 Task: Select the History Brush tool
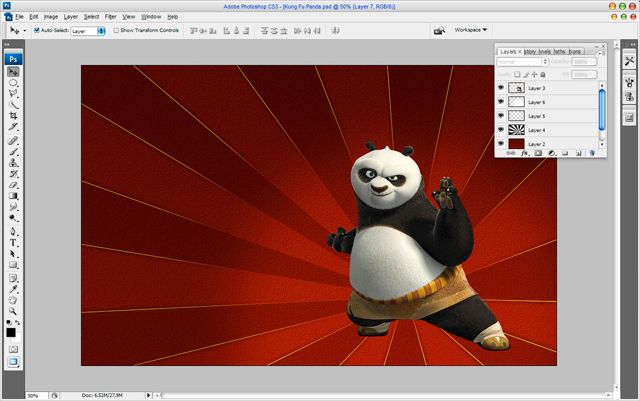[x=13, y=174]
